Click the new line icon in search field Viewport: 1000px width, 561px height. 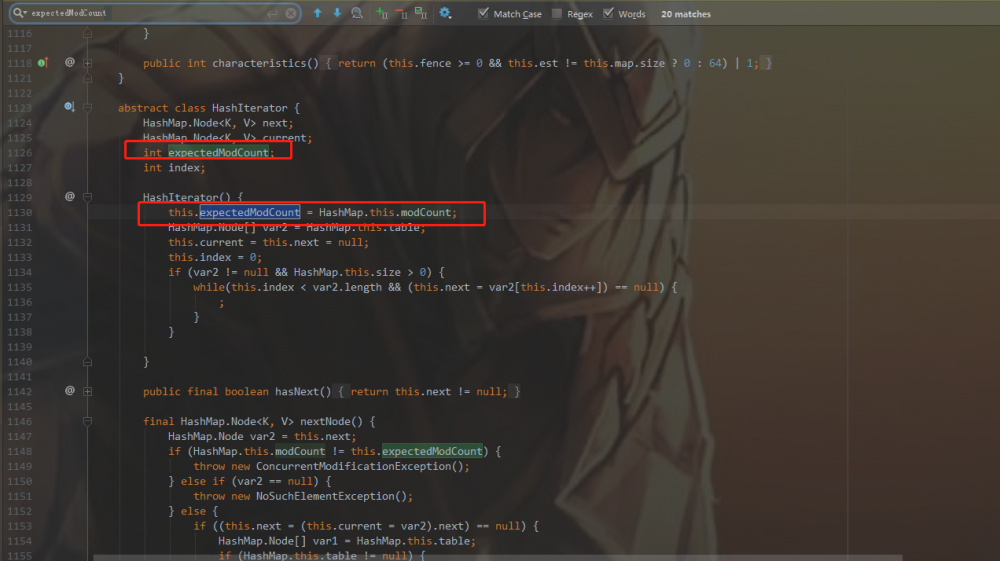click(x=272, y=13)
